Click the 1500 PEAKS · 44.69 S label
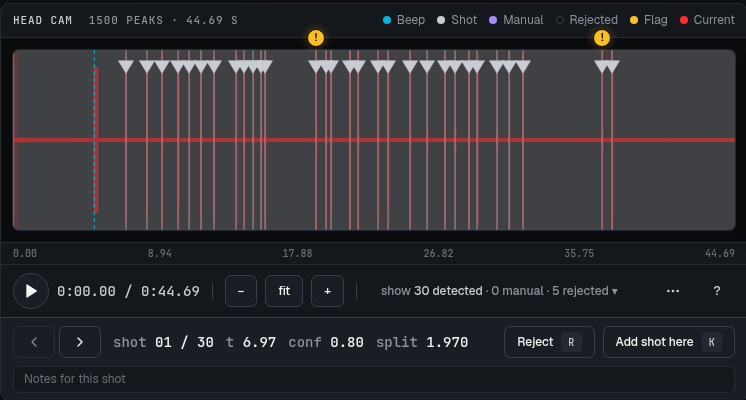Image resolution: width=746 pixels, height=400 pixels. click(163, 20)
